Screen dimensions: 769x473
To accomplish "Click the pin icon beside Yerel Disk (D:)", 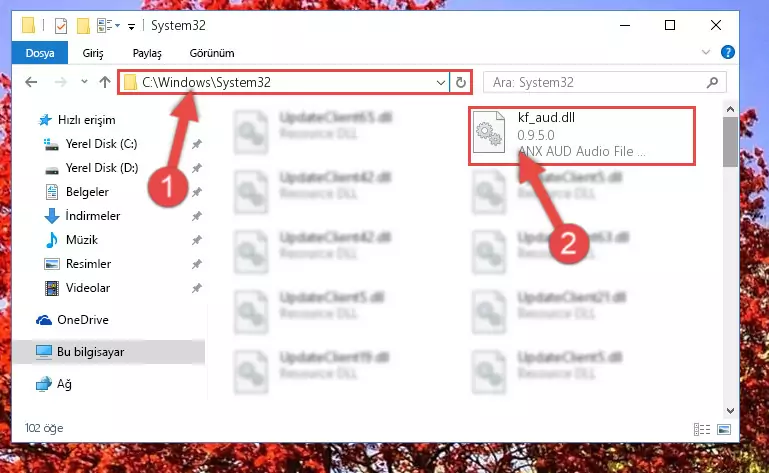I will point(197,168).
